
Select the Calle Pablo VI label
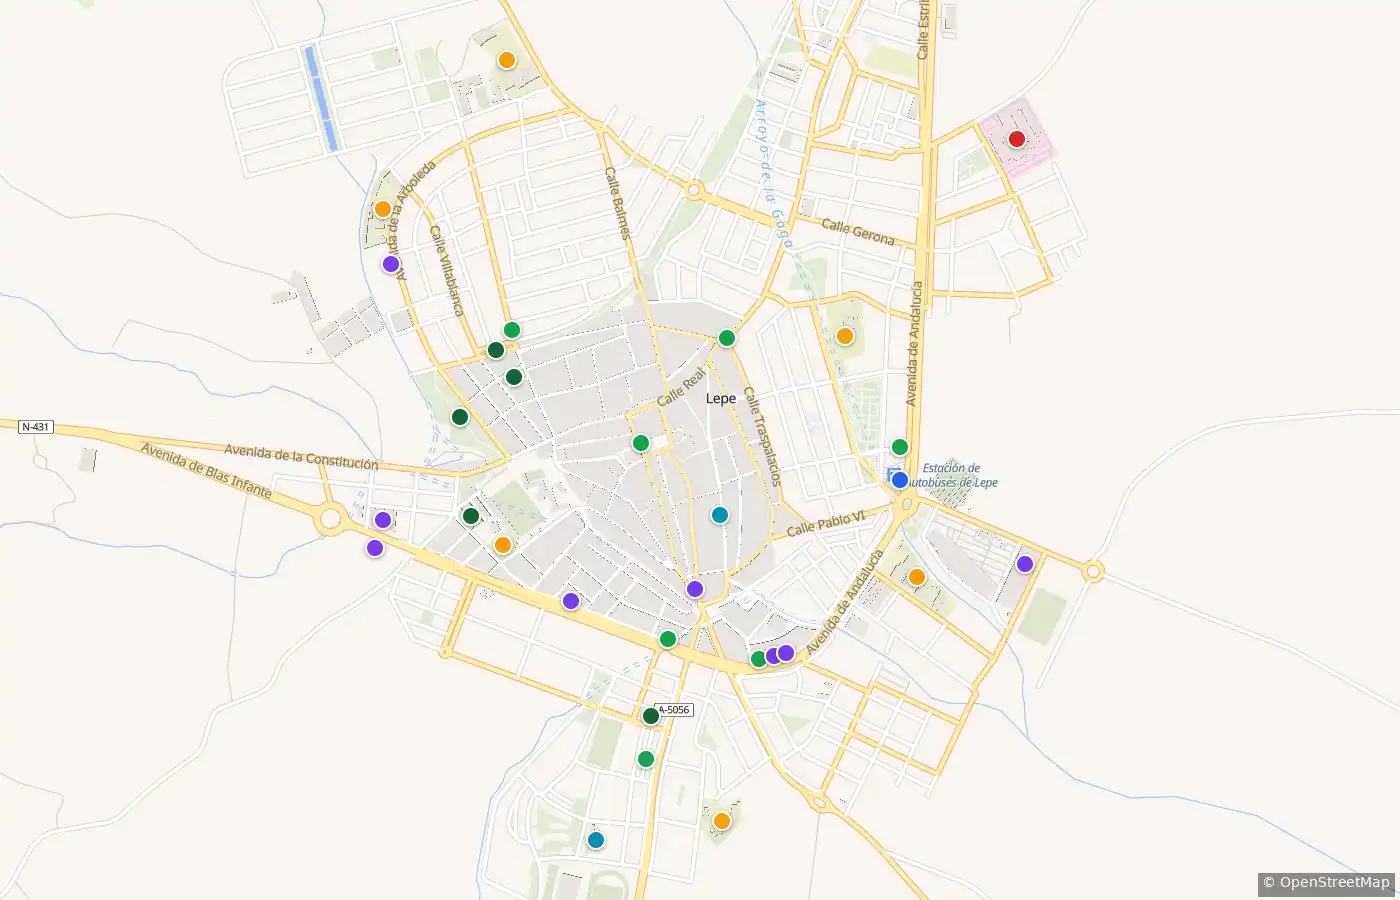[x=826, y=524]
